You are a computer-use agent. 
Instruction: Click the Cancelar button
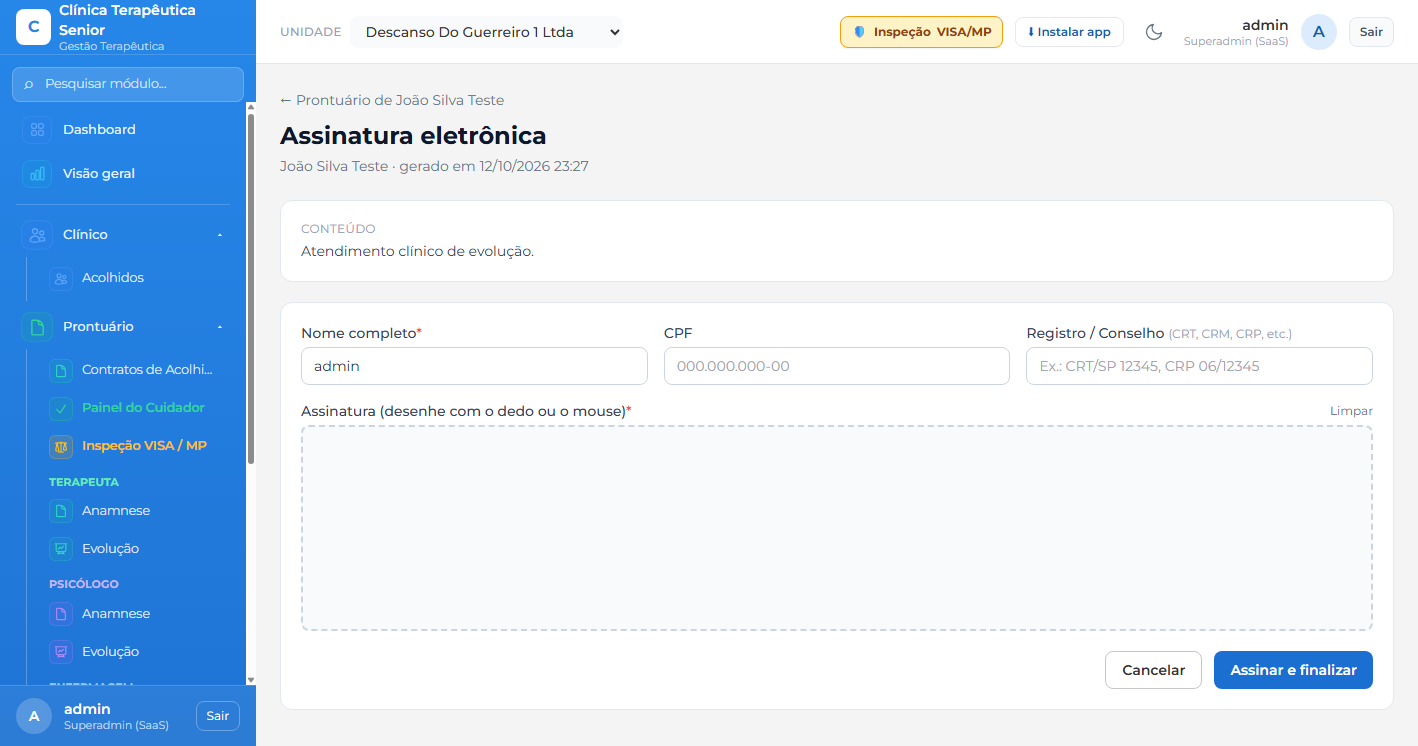coord(1153,670)
